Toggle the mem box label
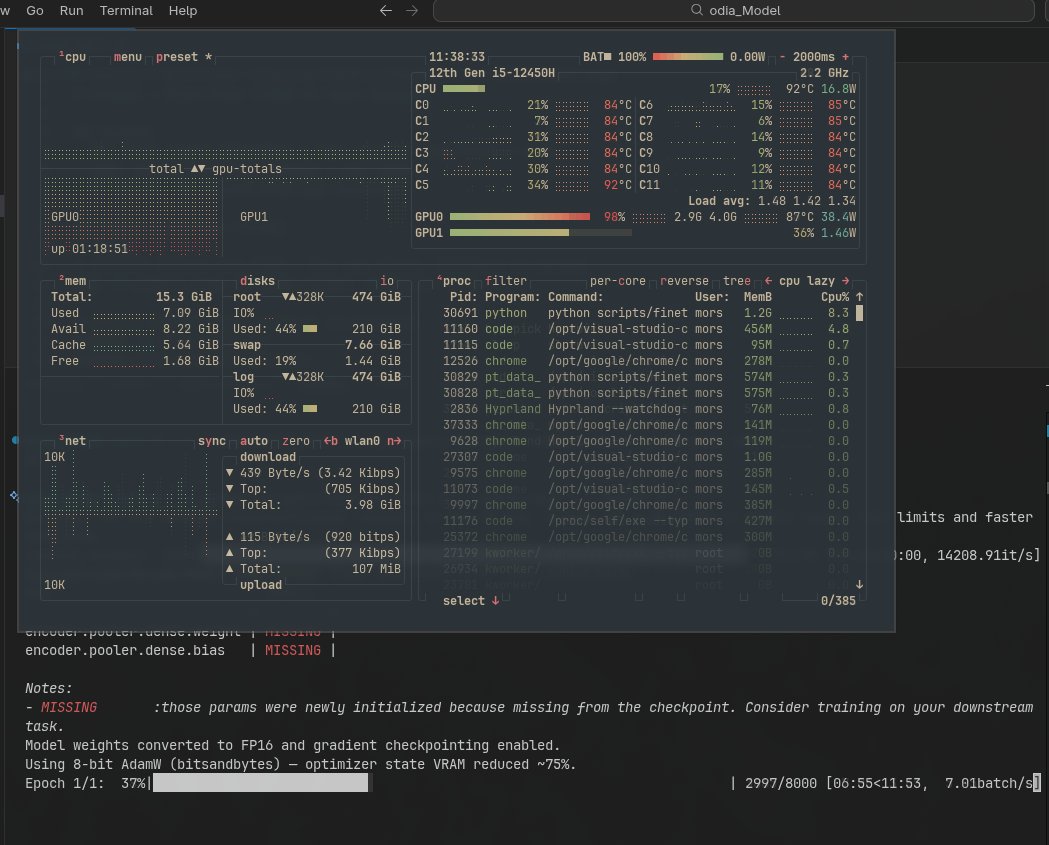Image resolution: width=1049 pixels, height=845 pixels. [72, 281]
